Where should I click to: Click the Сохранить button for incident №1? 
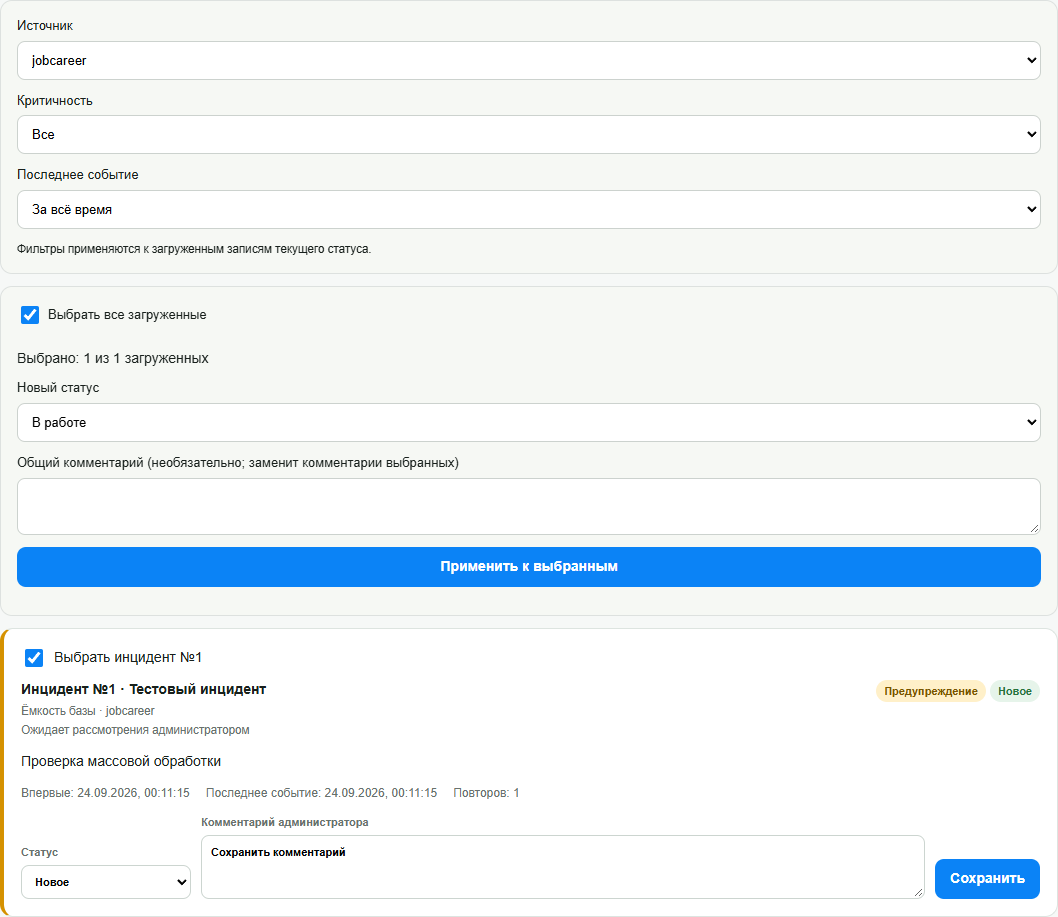tap(986, 879)
